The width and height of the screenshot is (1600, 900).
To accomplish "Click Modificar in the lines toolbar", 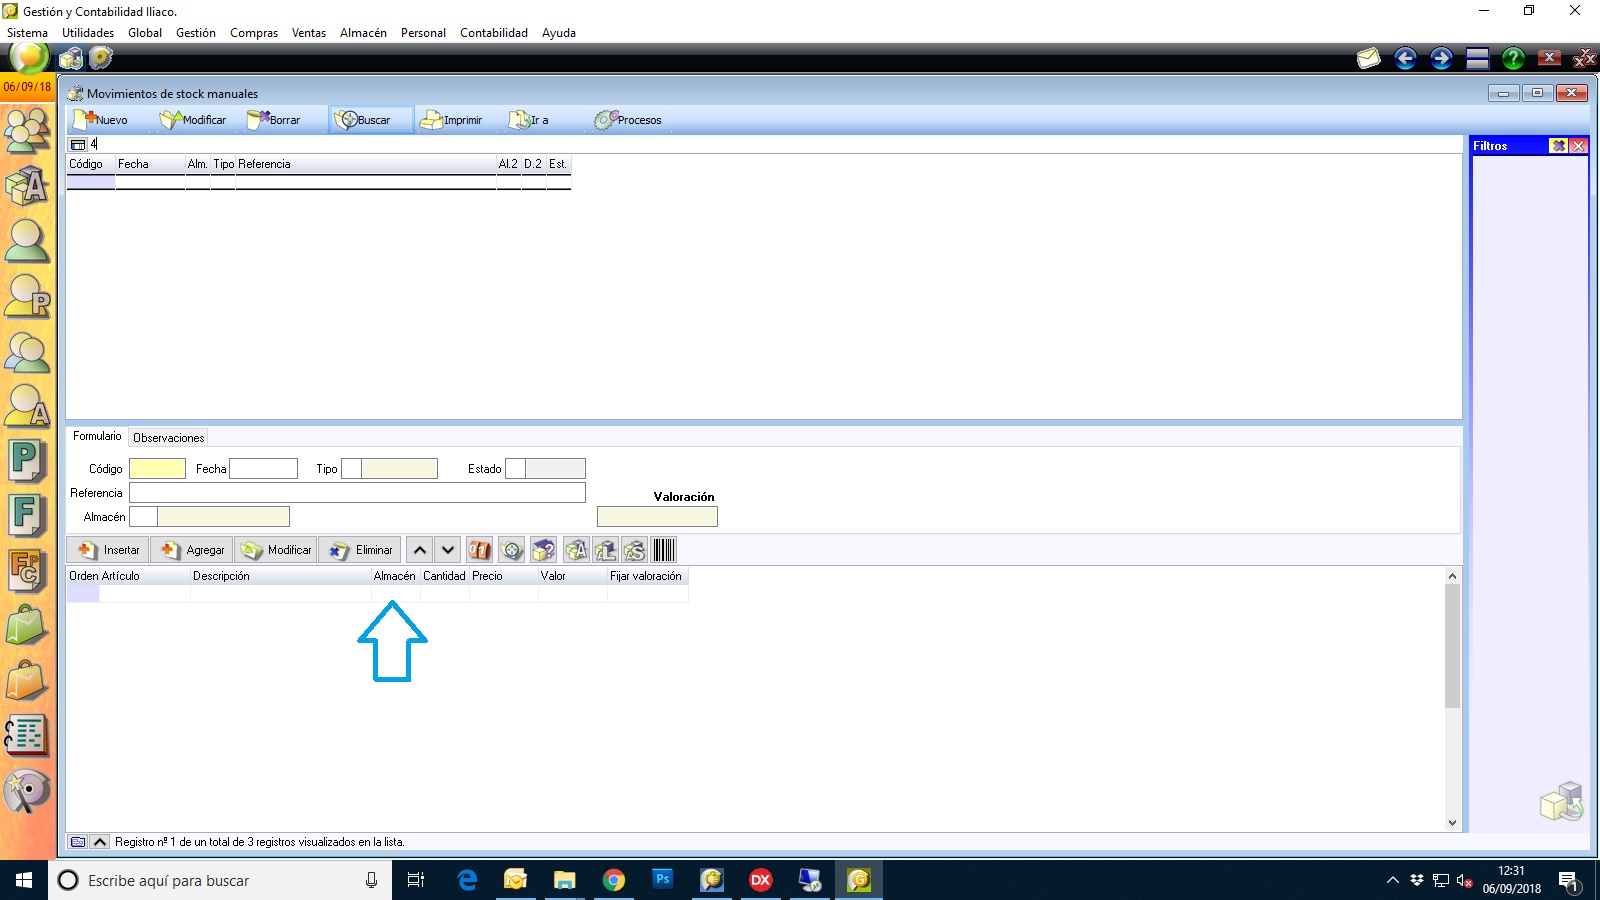I will pyautogui.click(x=276, y=550).
